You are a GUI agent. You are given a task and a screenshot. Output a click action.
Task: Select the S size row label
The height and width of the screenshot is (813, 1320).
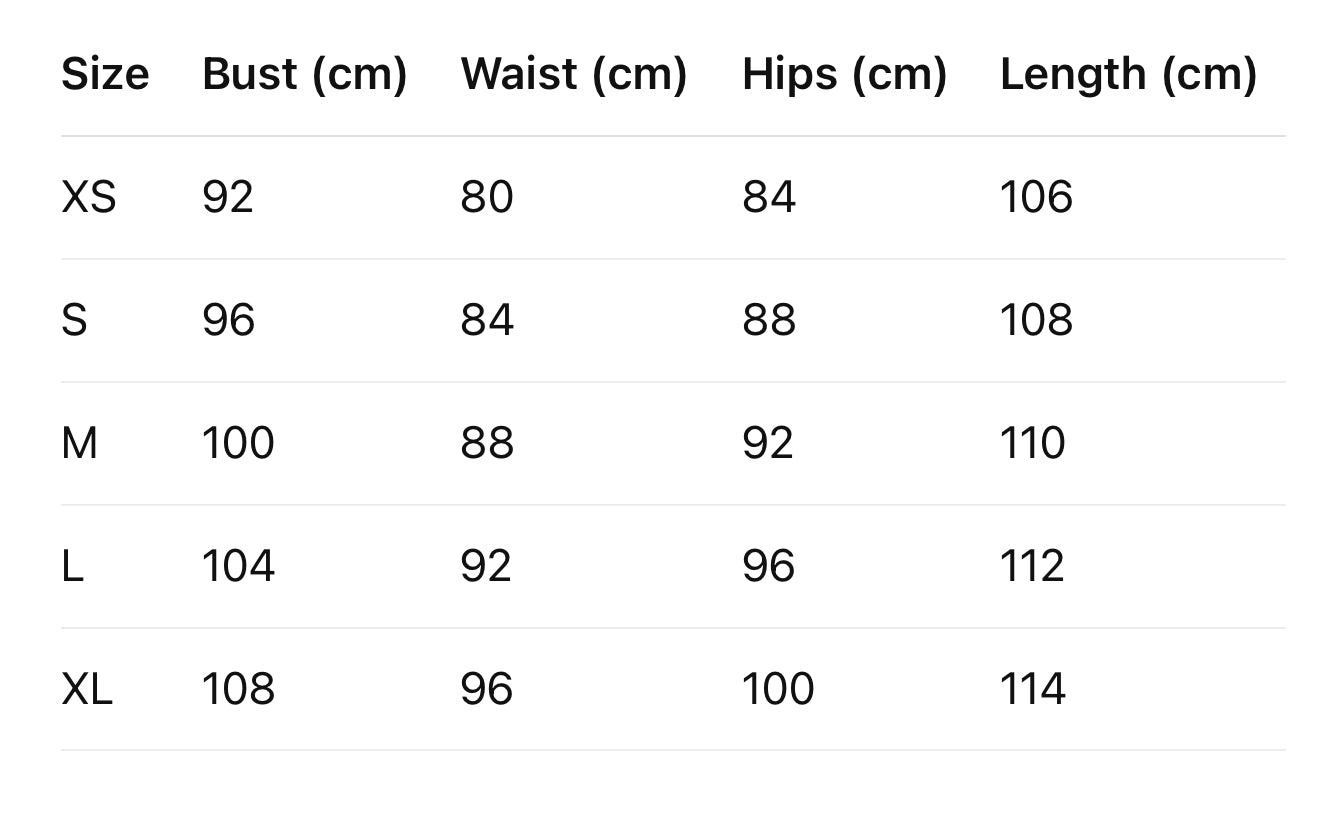coord(75,320)
